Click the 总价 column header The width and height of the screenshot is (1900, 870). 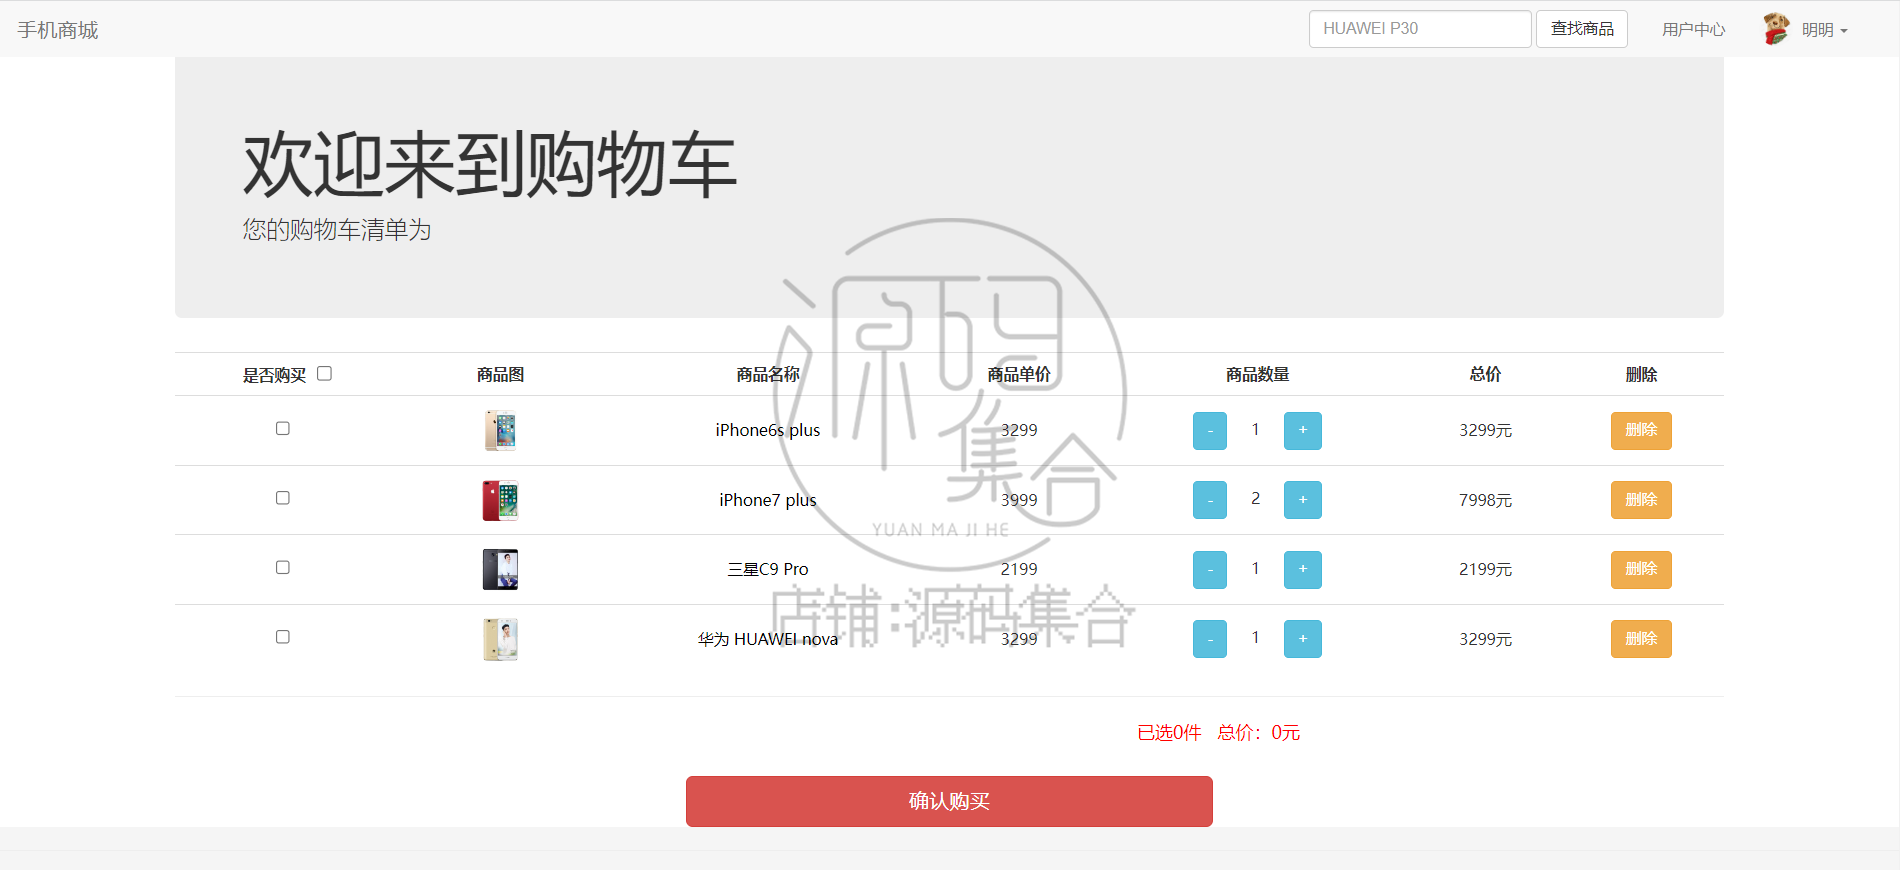click(x=1485, y=375)
